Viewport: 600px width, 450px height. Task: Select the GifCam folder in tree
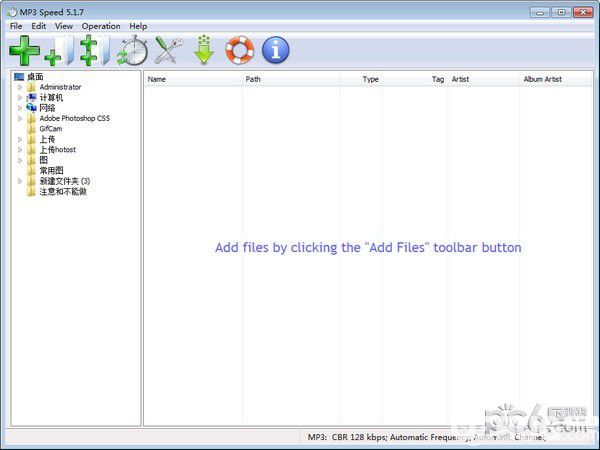[51, 129]
